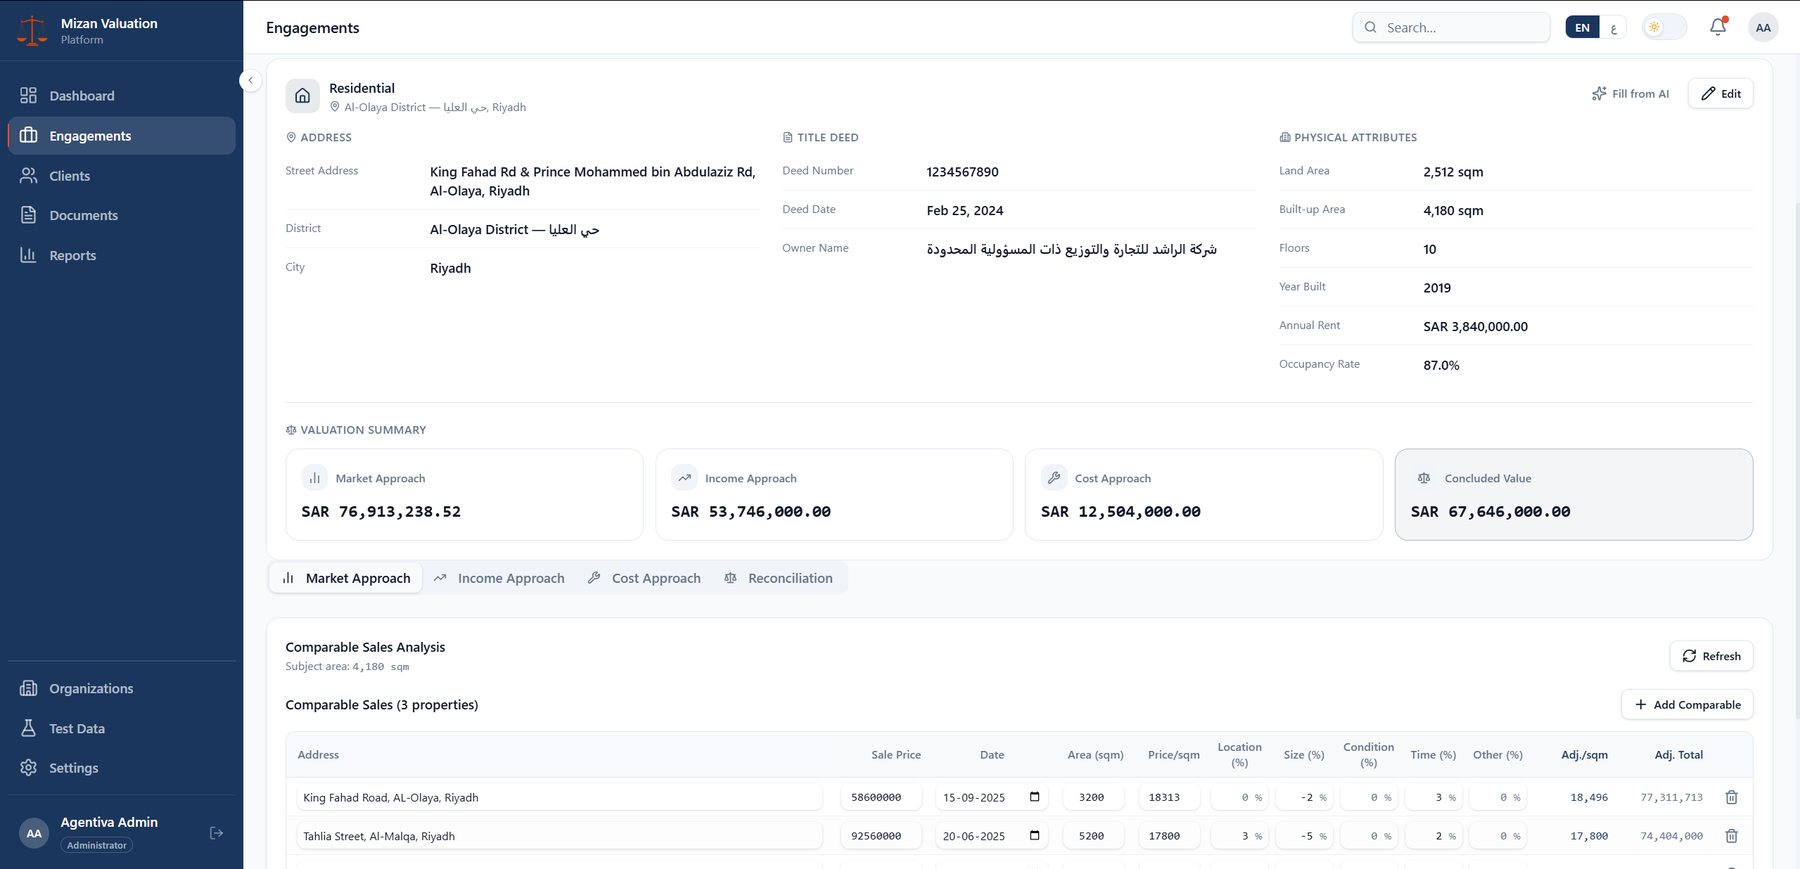Open the Engagements sidebar item

[121, 136]
